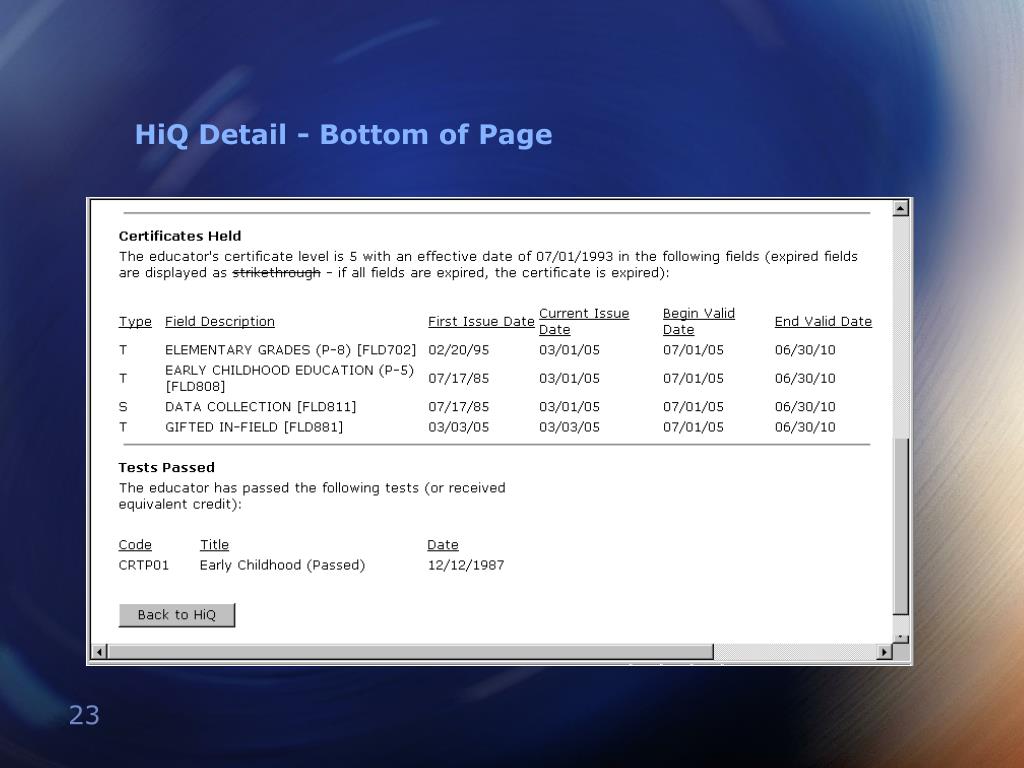Click type S in Data Collection row
This screenshot has width=1024, height=768.
pos(123,407)
